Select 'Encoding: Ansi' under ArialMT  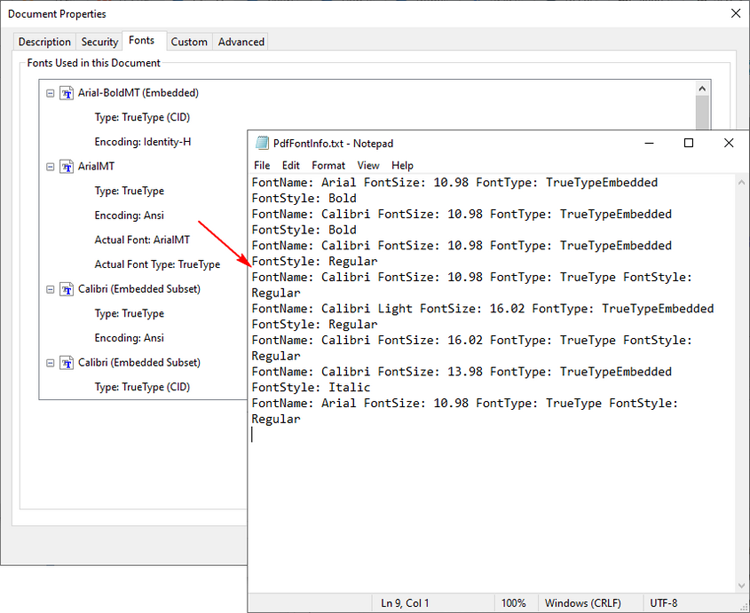point(129,216)
